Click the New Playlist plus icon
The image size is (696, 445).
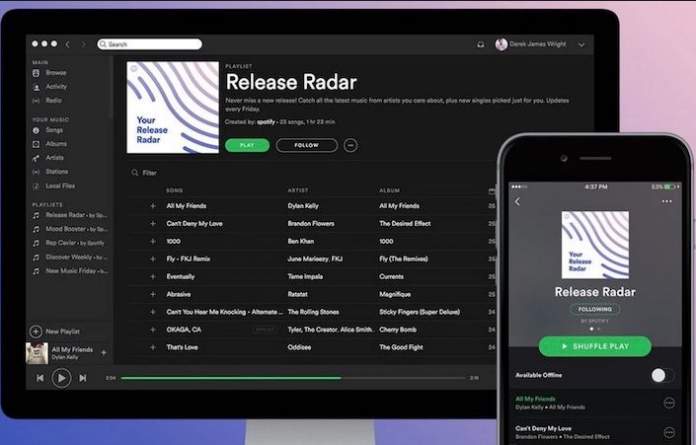tap(36, 331)
